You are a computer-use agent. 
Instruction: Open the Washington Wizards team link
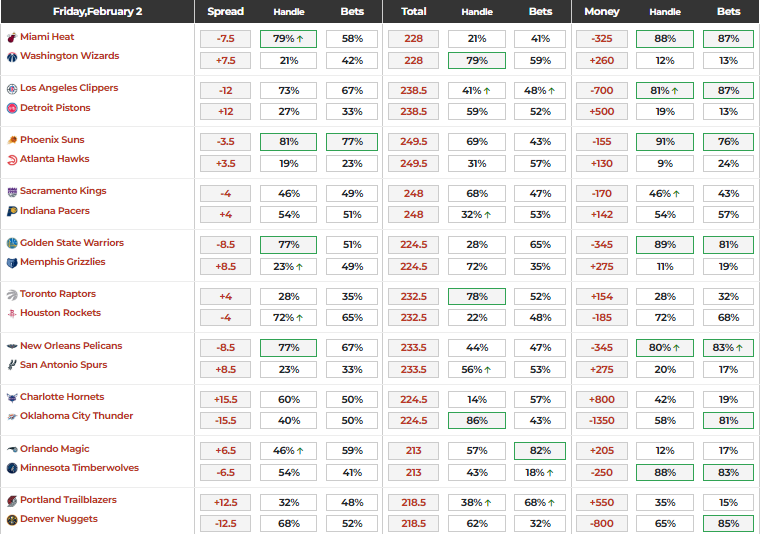tap(69, 56)
